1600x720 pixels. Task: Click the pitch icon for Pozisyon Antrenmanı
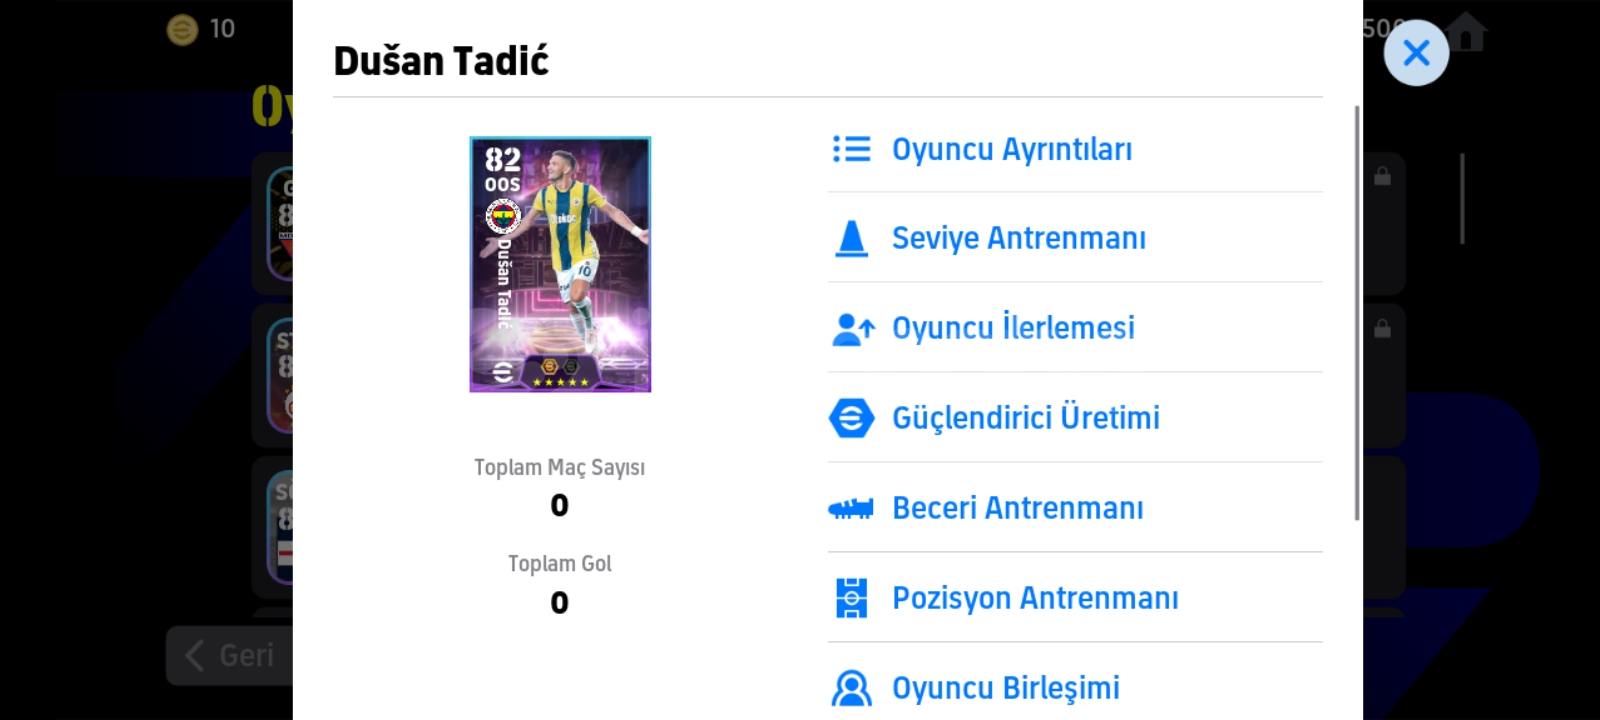click(x=851, y=598)
